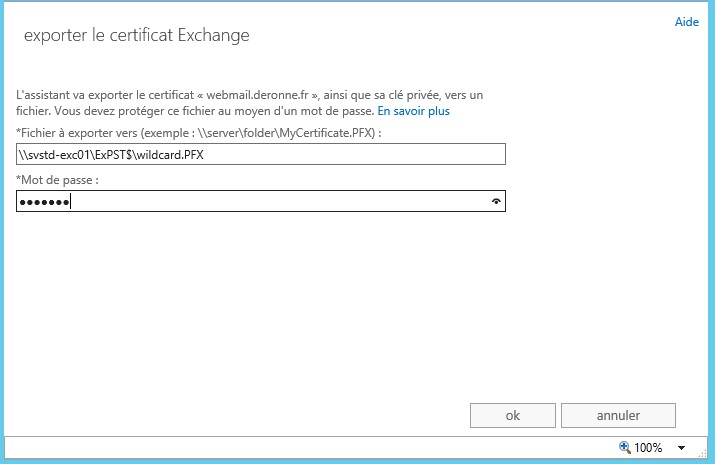
Task: Cancel with the annuler button
Action: [618, 415]
